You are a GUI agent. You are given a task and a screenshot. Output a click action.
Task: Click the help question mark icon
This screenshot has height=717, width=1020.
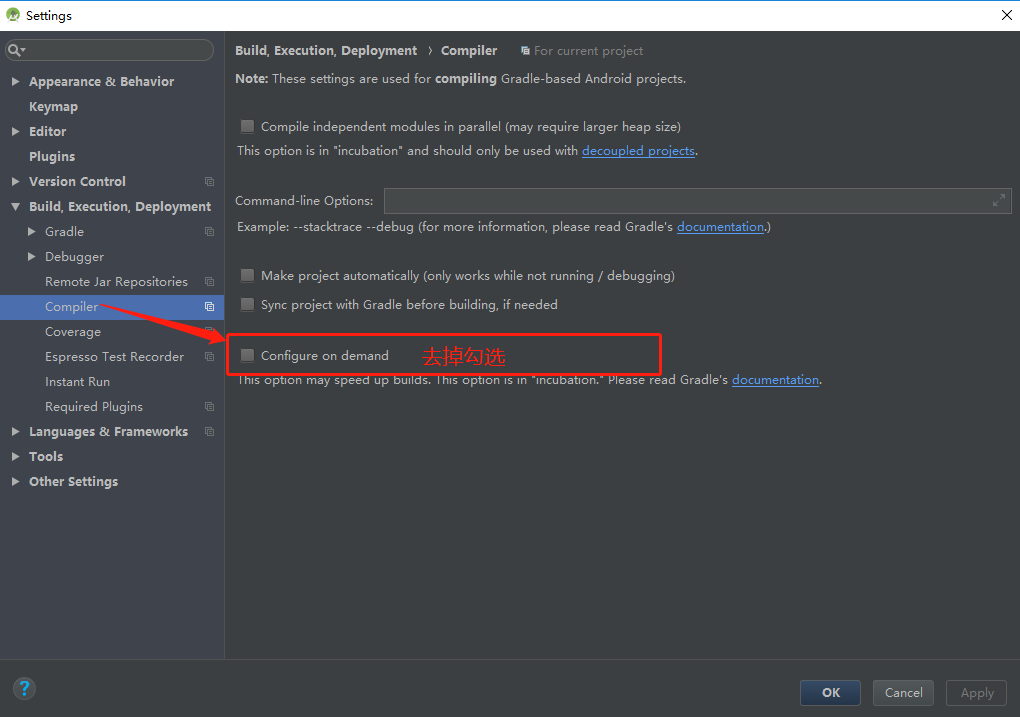[24, 688]
